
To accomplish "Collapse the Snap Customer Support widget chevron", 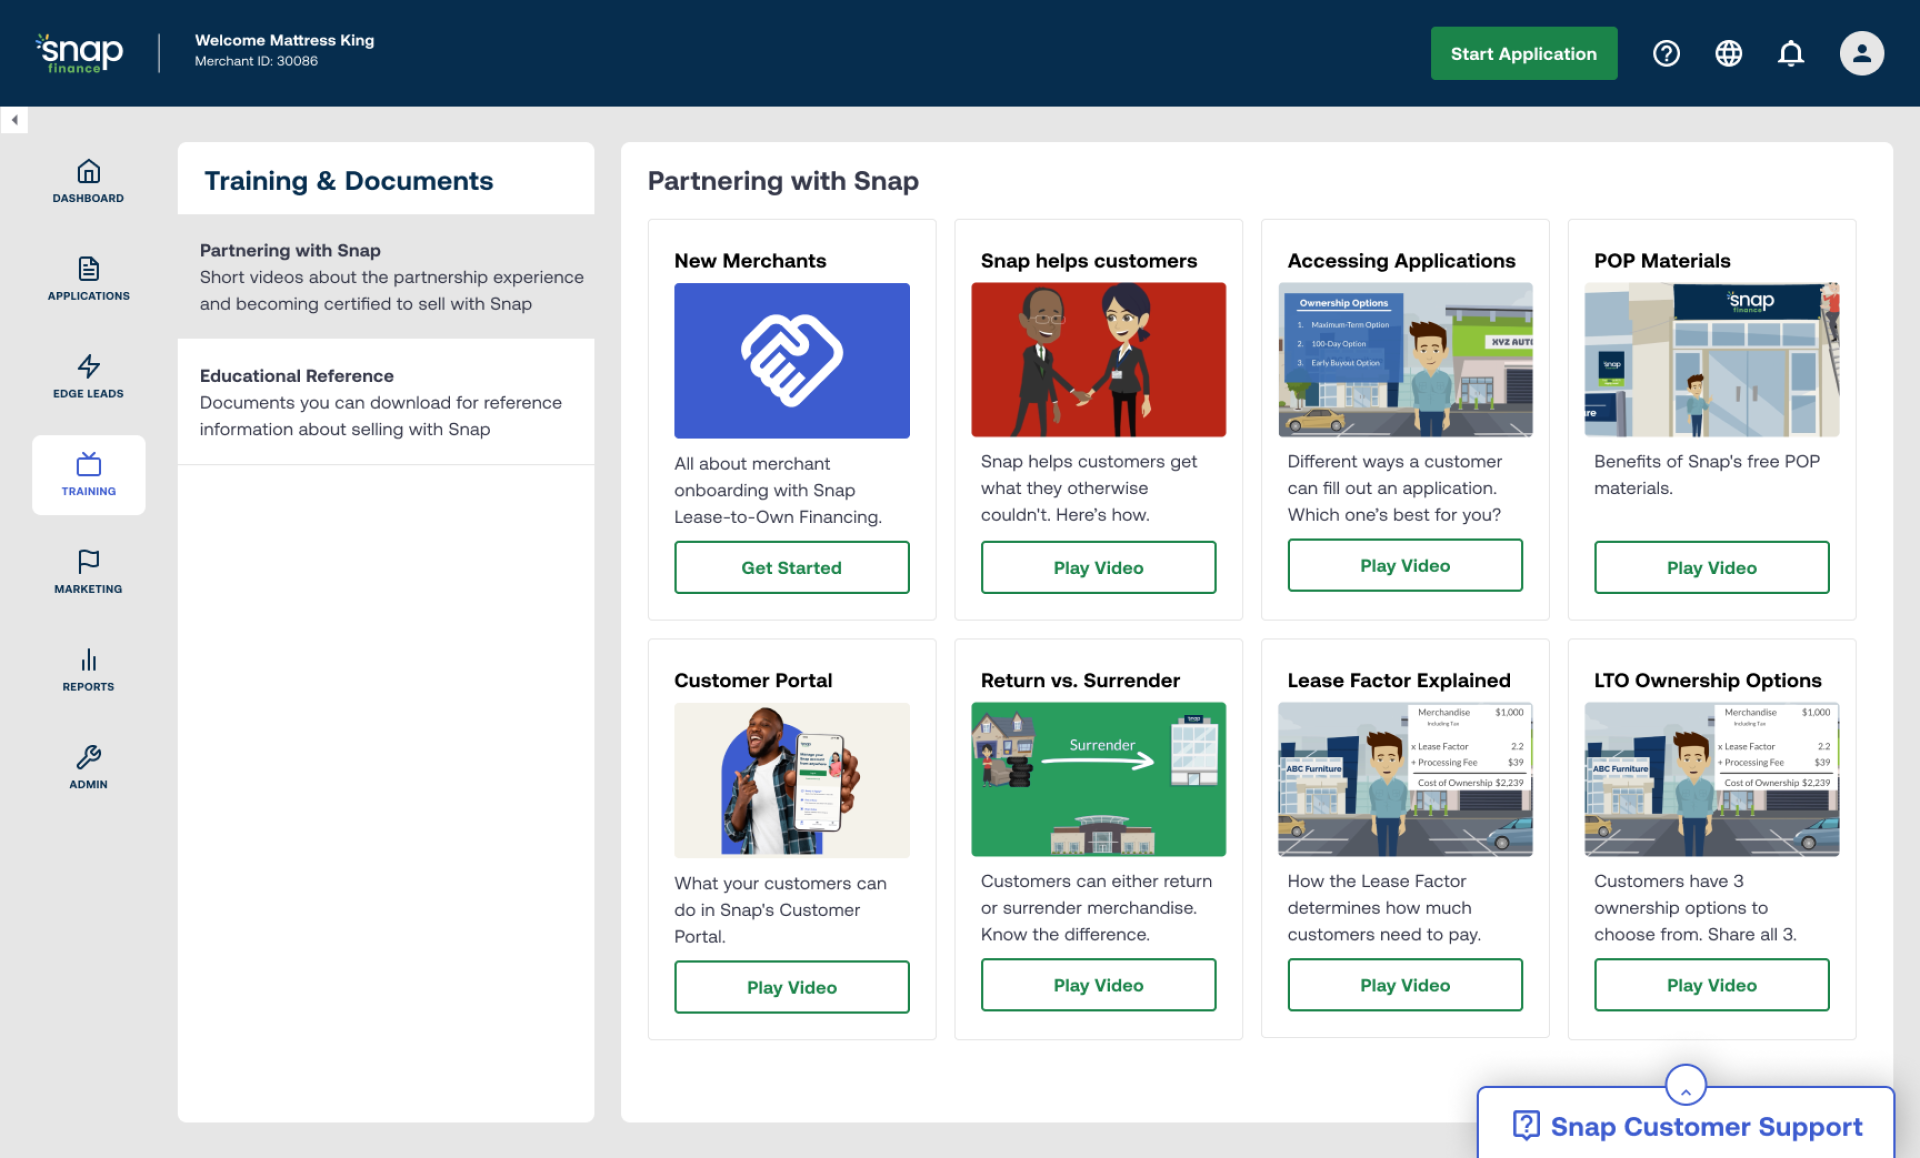I will click(x=1686, y=1085).
